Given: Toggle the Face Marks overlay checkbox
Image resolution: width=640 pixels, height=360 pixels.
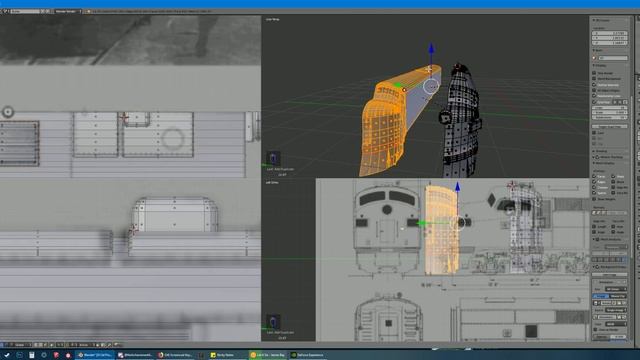Looking at the screenshot, I should coord(613,193).
